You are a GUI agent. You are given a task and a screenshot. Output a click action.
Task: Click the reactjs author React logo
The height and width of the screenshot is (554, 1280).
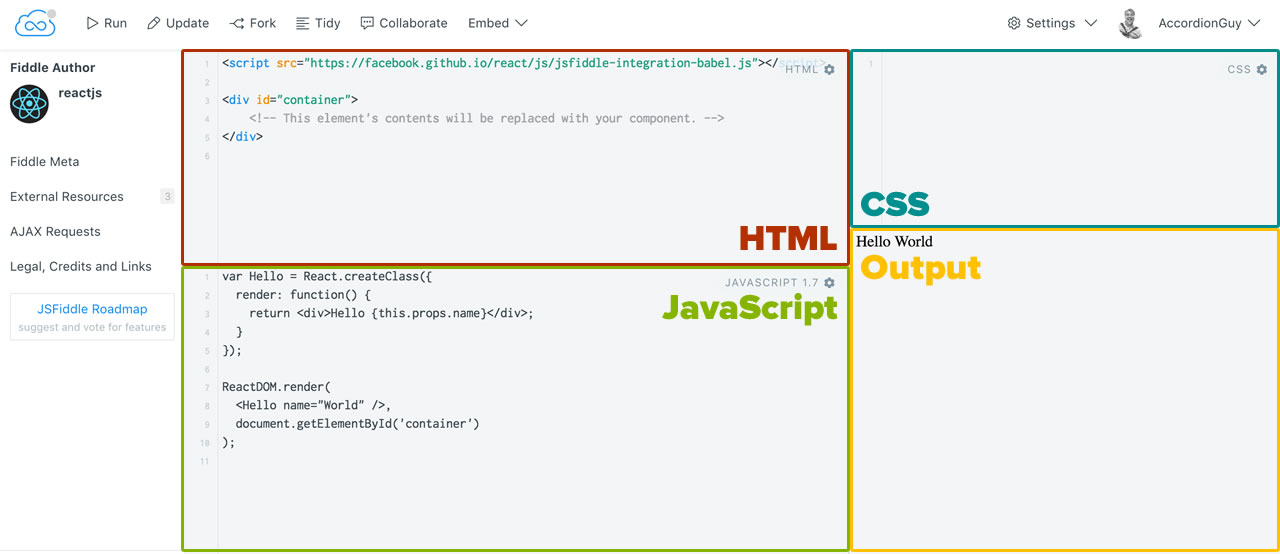coord(29,104)
